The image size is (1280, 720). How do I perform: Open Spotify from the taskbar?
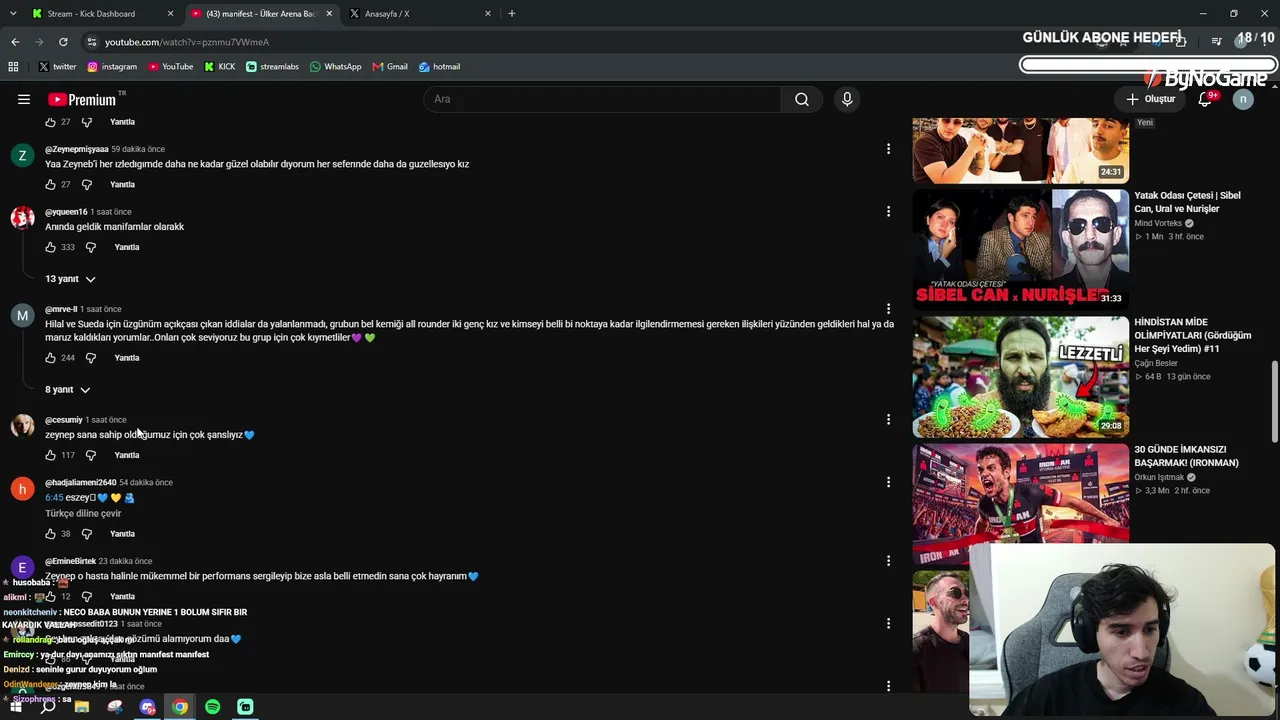[212, 707]
